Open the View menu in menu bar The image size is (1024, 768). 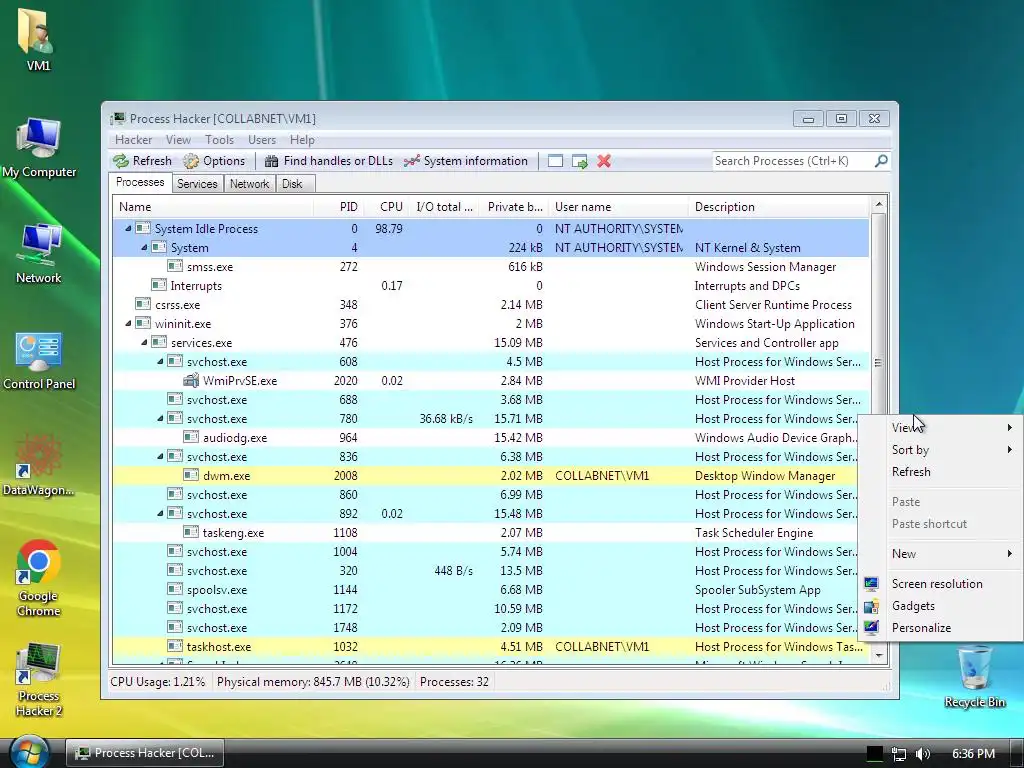click(x=178, y=140)
